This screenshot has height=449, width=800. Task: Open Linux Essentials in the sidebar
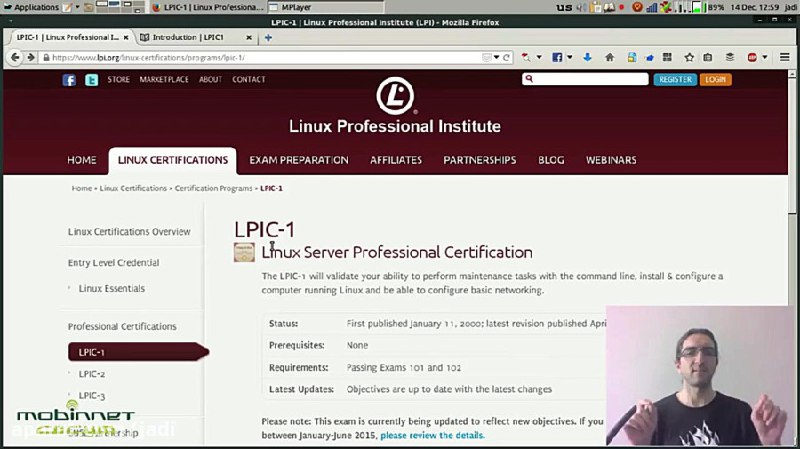pos(112,289)
